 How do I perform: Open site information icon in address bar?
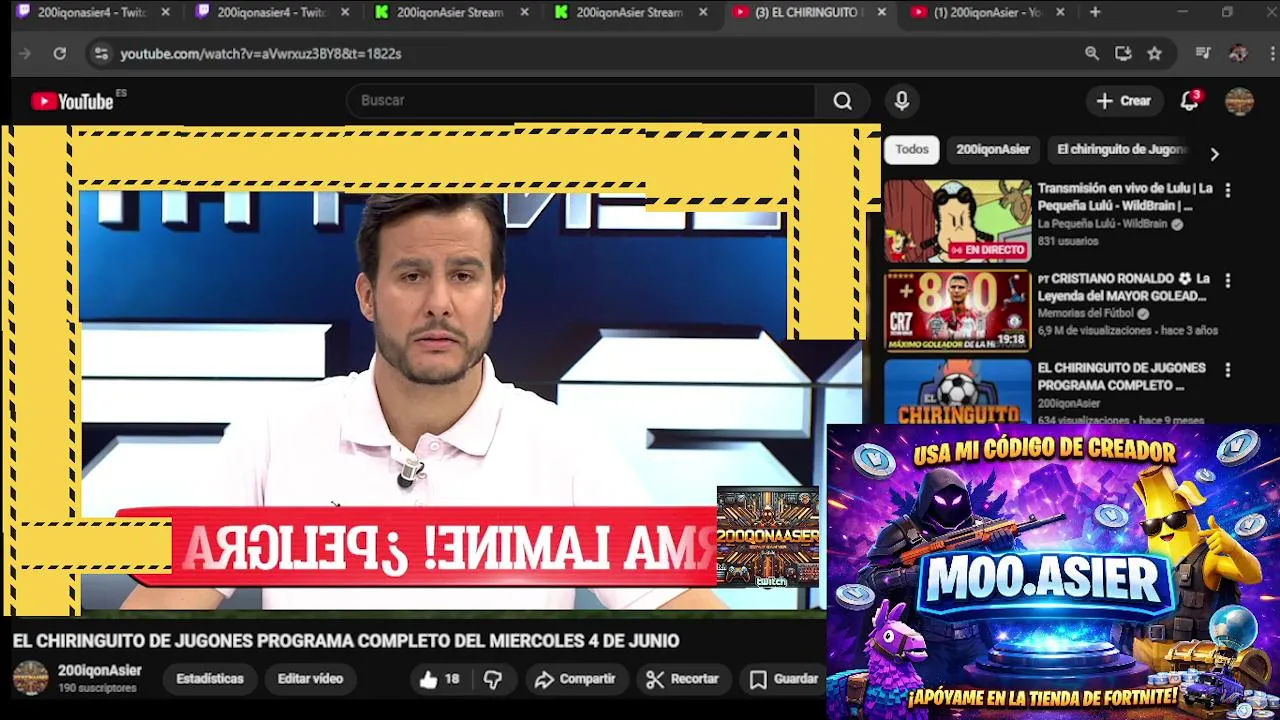click(x=101, y=54)
